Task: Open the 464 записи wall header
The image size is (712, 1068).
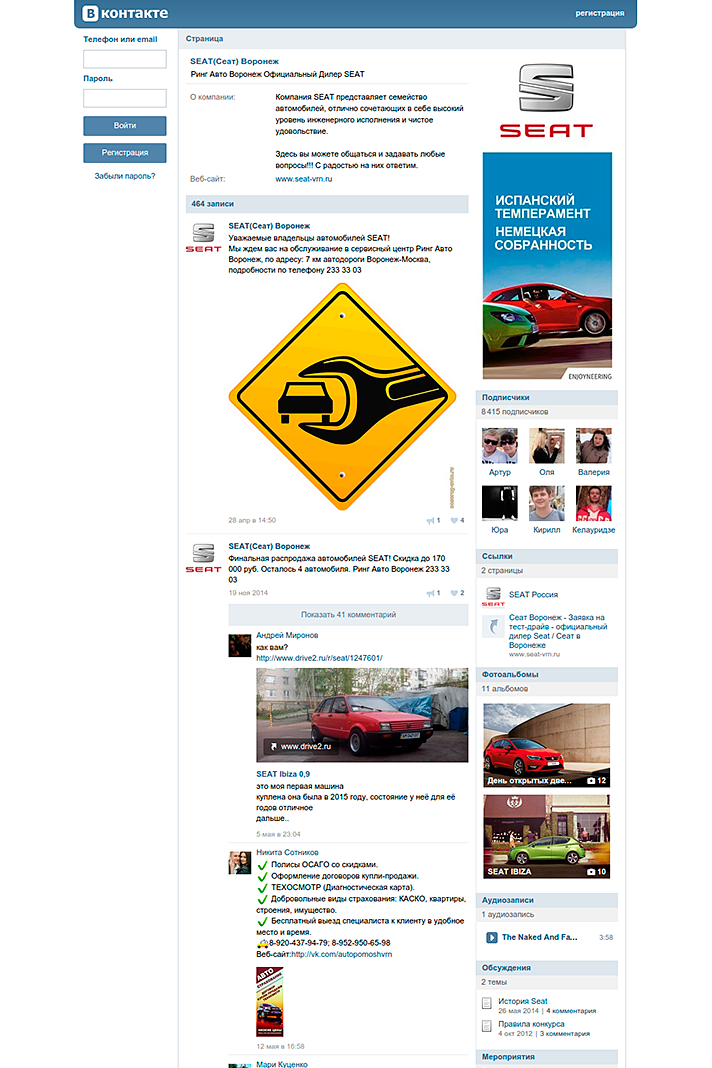Action: point(327,204)
